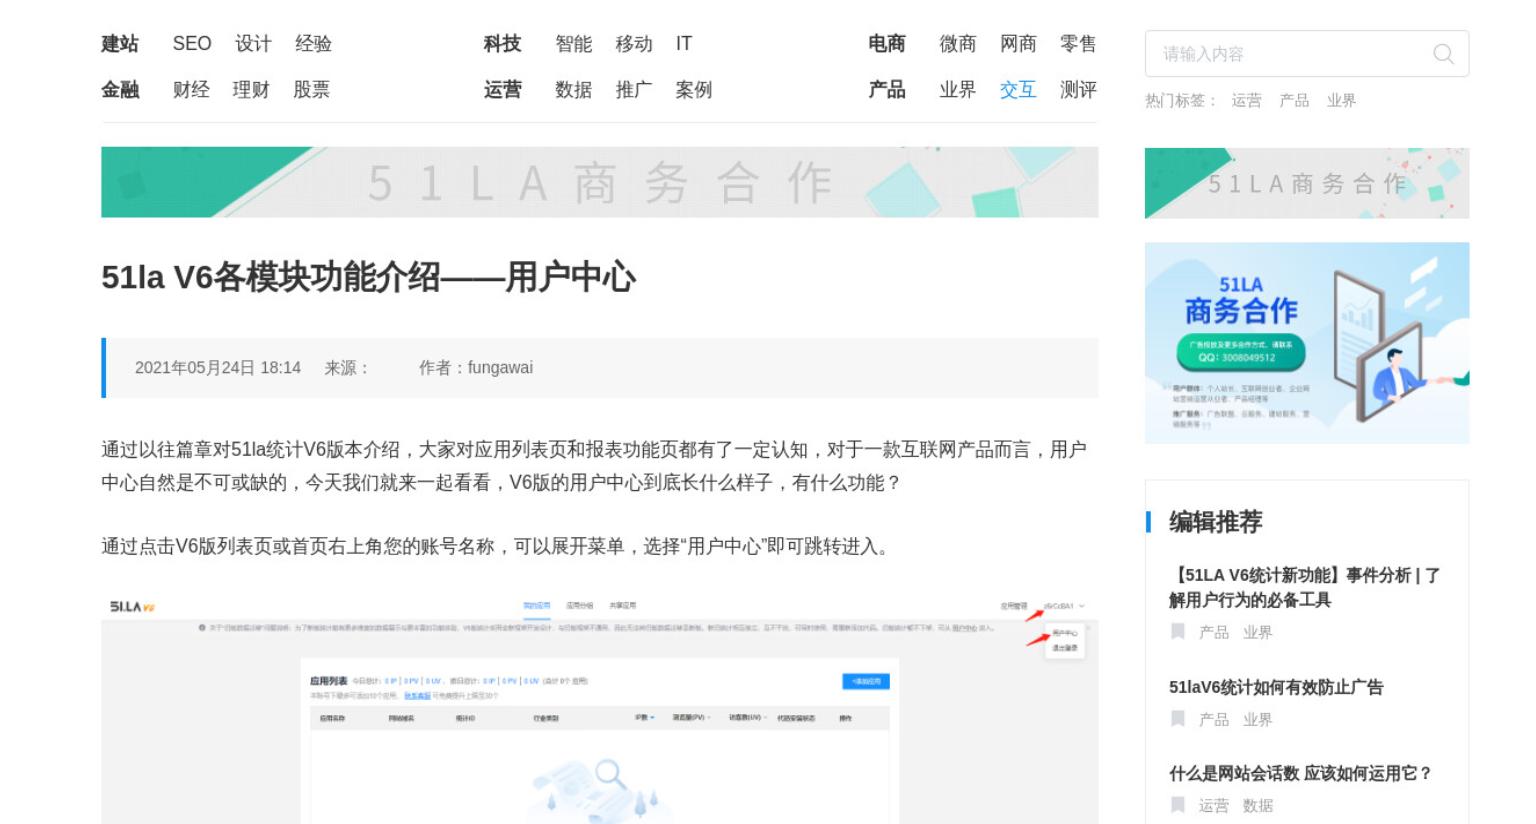Open the SEO subcategory

(x=192, y=44)
